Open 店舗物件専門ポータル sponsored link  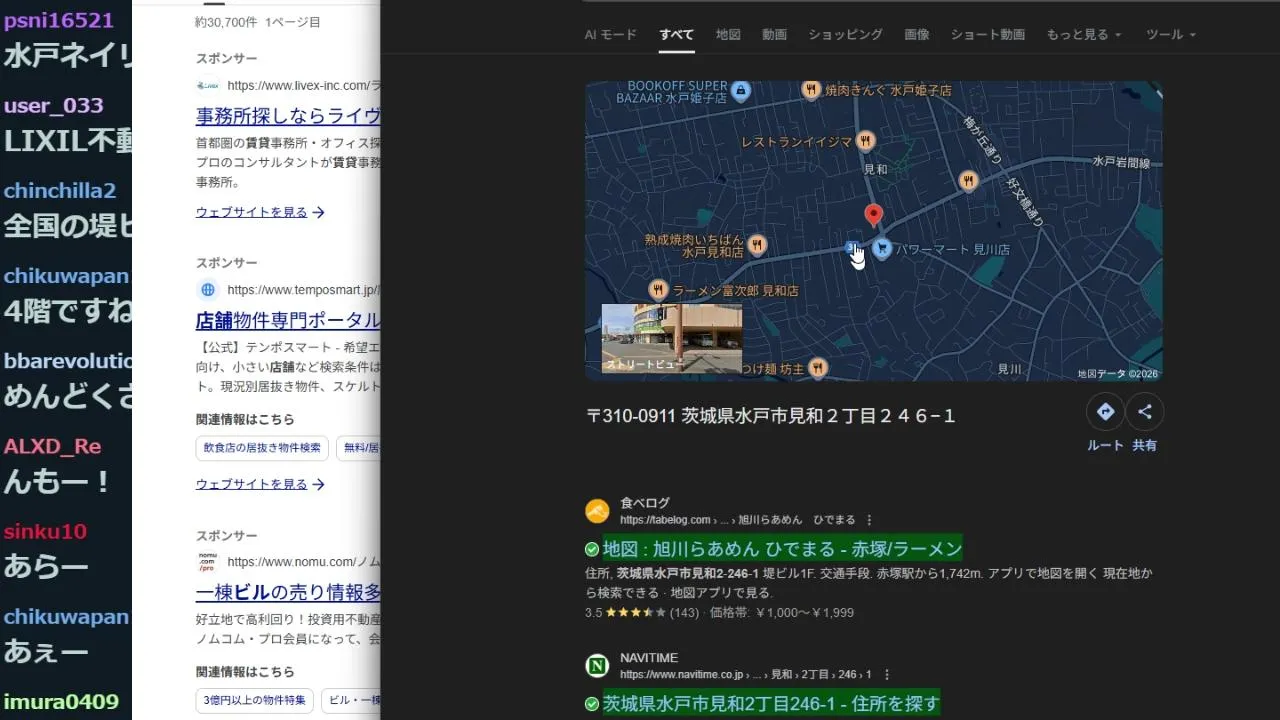[x=288, y=321]
